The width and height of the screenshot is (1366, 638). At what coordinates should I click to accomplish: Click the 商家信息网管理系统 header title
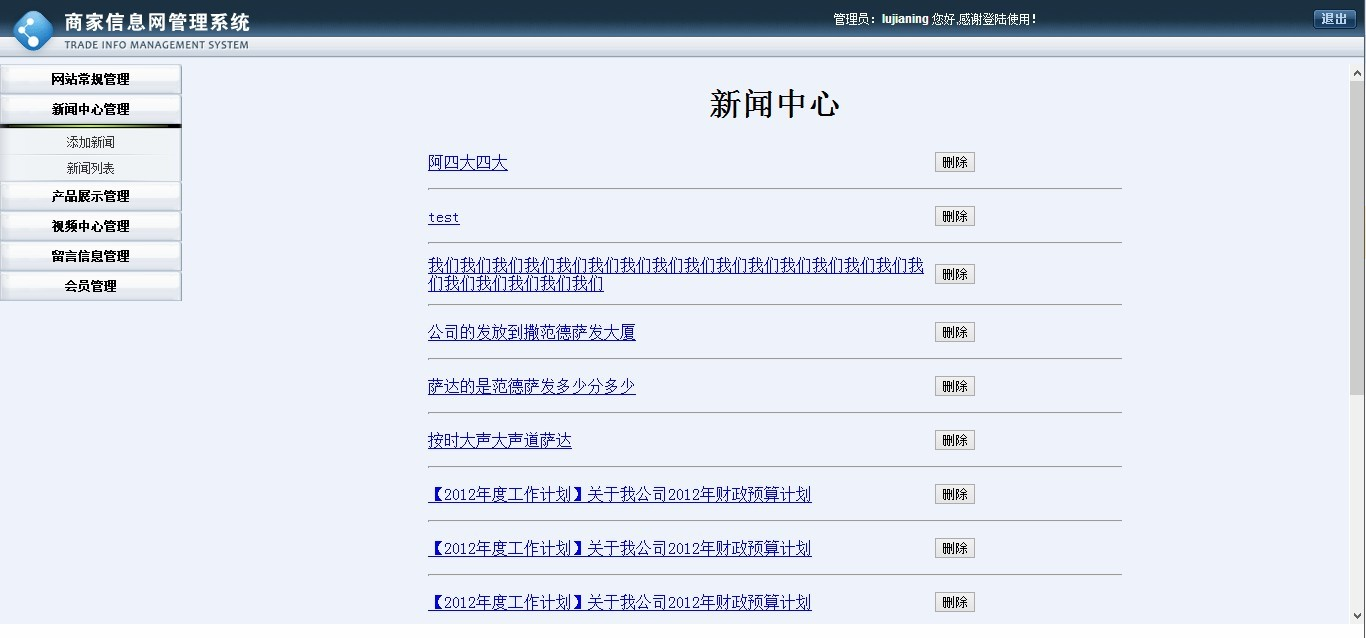coord(157,22)
